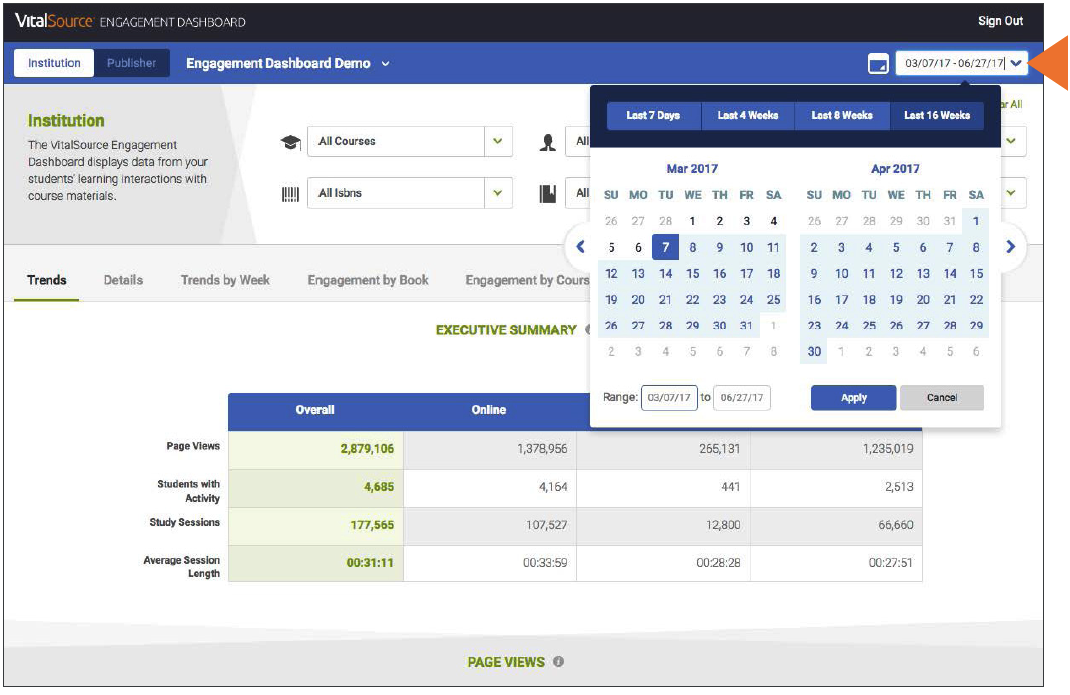The image size is (1070, 695).
Task: Click the Sign Out link
Action: 1000,21
